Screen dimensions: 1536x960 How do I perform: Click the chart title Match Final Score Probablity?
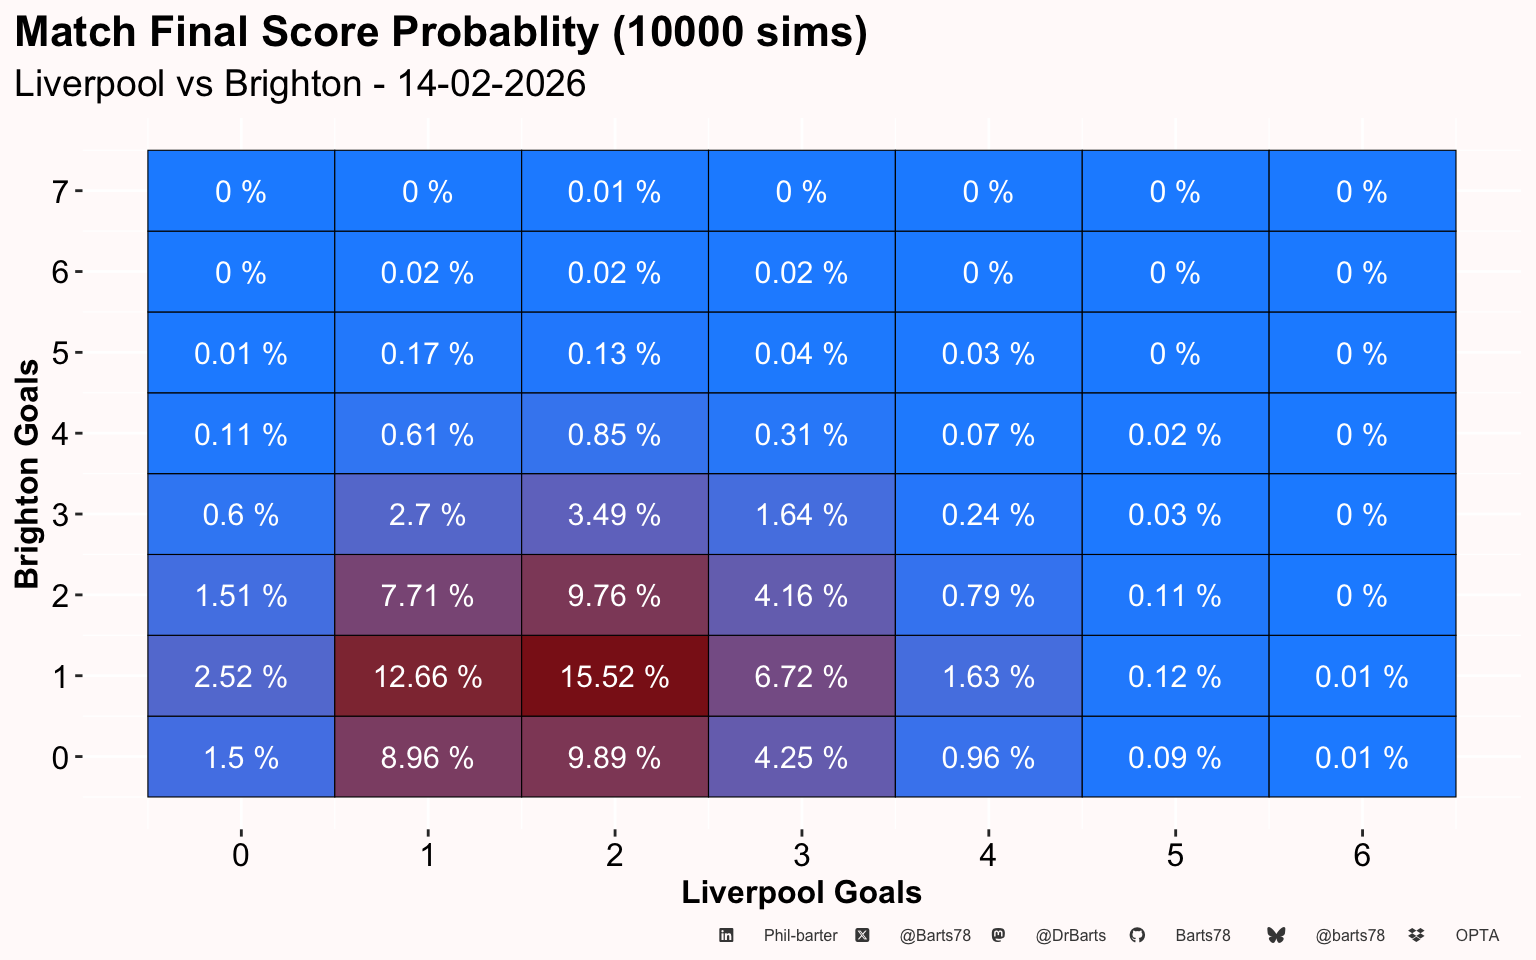point(441,32)
